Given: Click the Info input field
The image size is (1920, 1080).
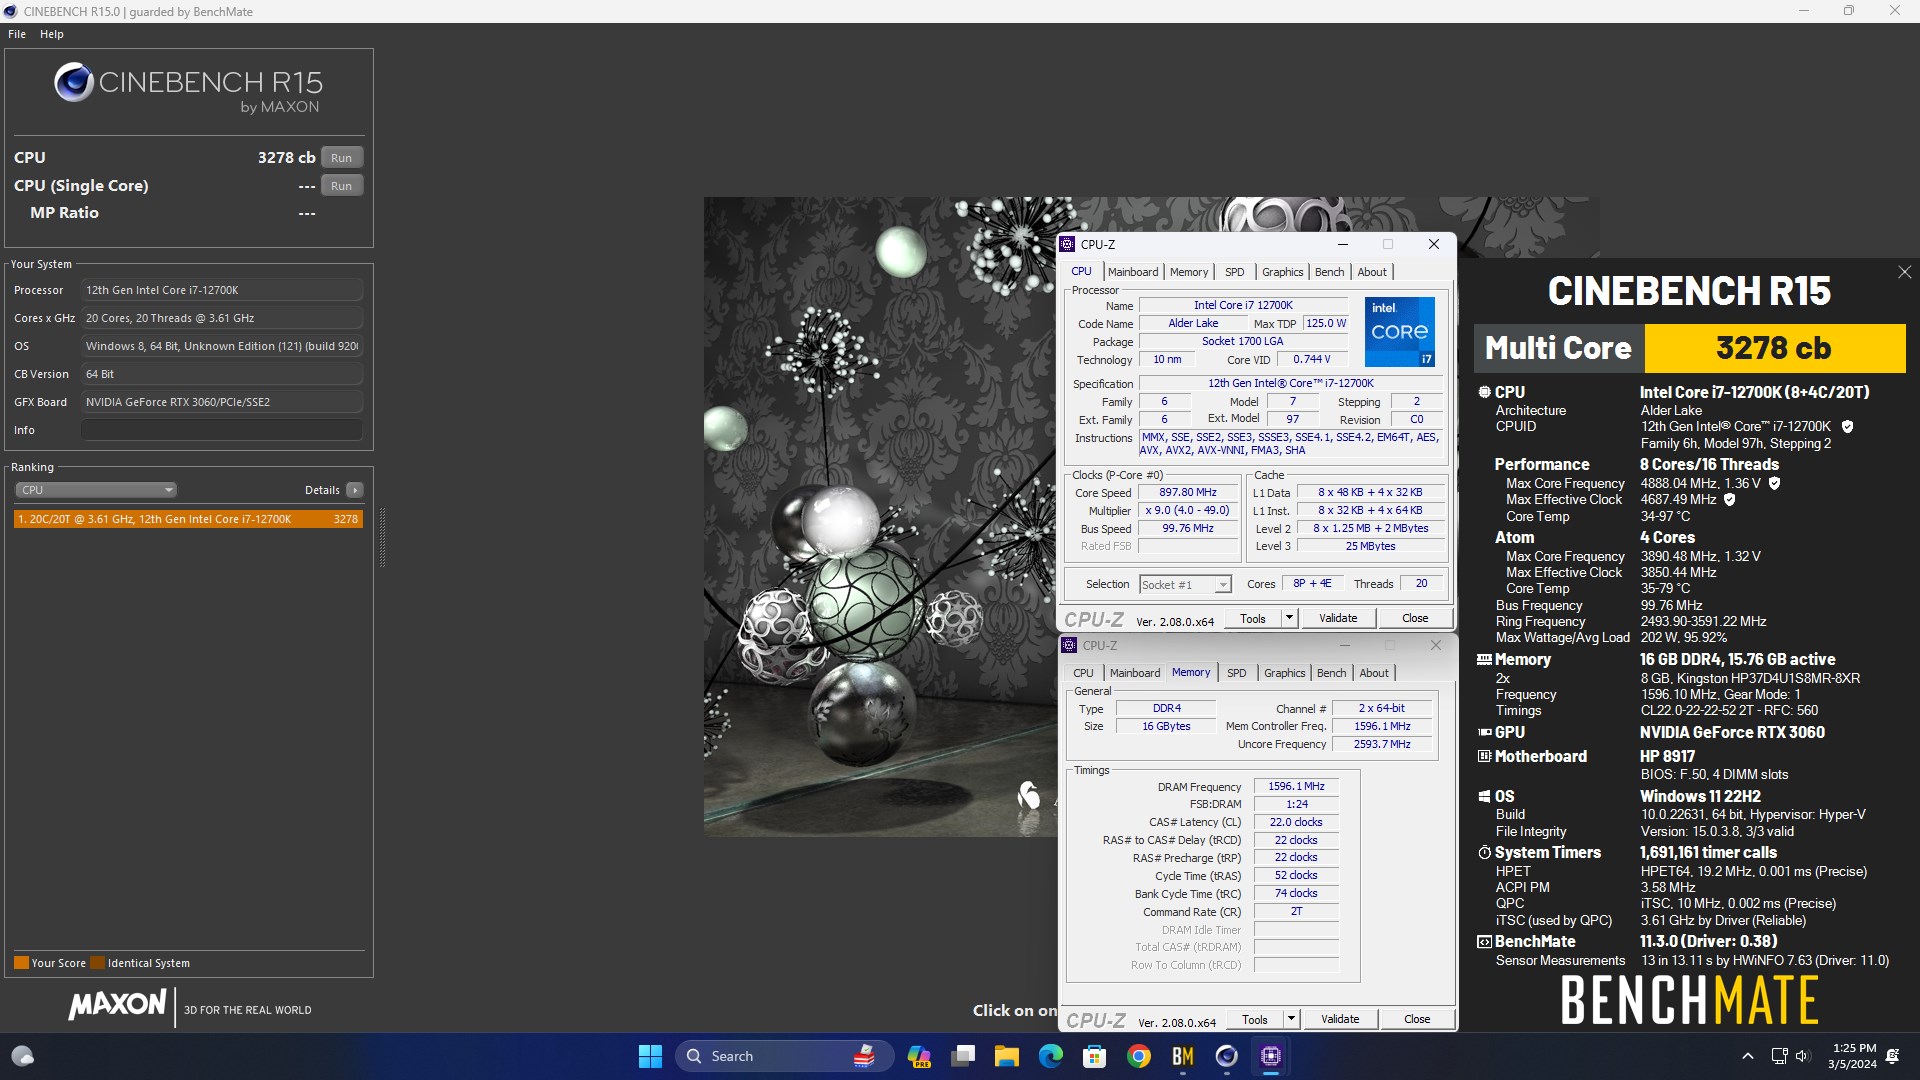Looking at the screenshot, I should click(x=222, y=430).
